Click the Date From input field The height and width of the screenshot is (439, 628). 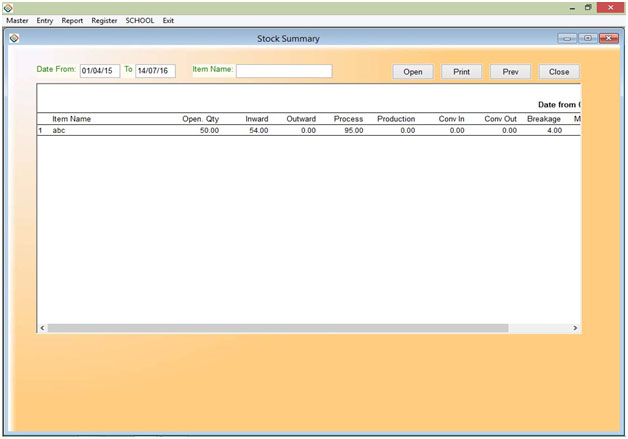(x=100, y=71)
